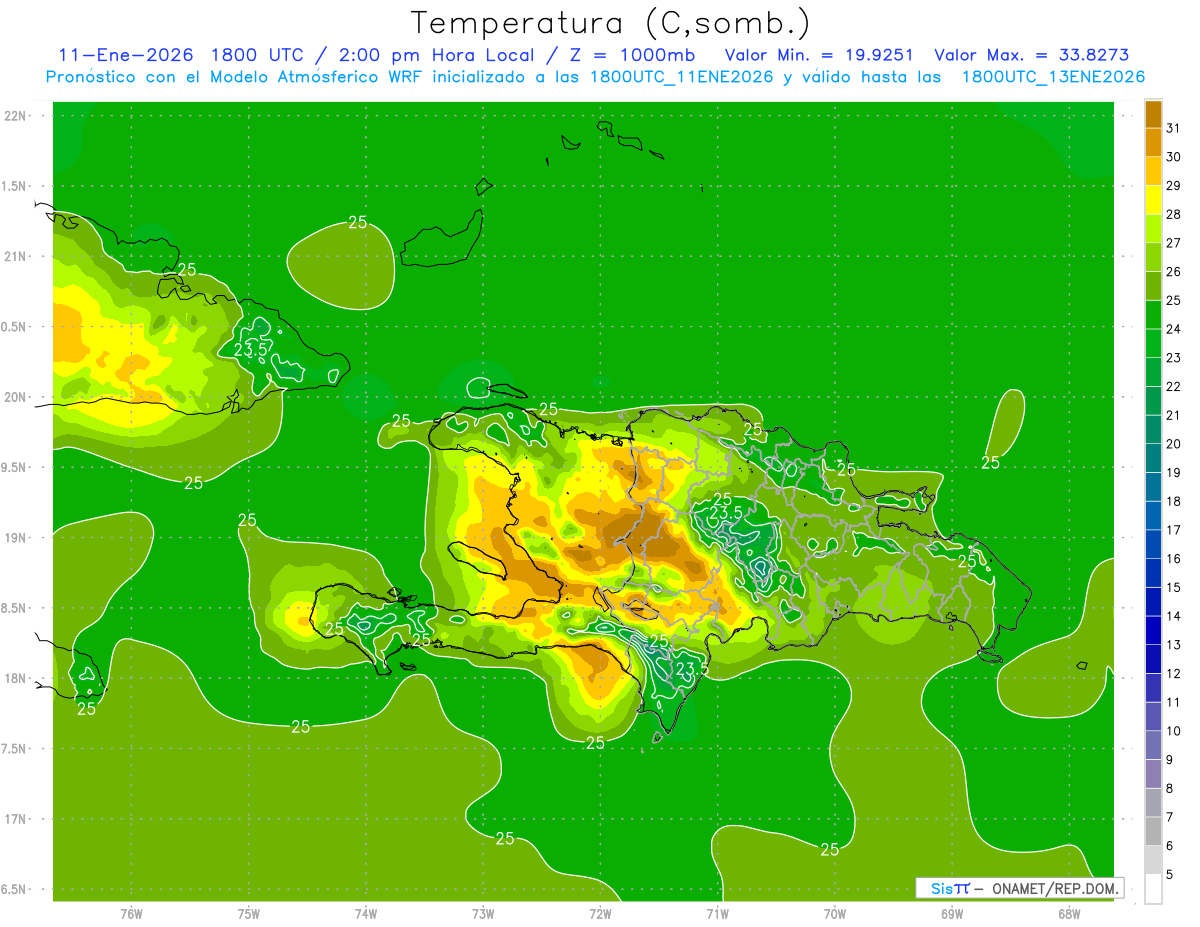Image resolution: width=1200 pixels, height=927 pixels.
Task: Click the "74W" longitude axis label
Action: click(x=366, y=913)
